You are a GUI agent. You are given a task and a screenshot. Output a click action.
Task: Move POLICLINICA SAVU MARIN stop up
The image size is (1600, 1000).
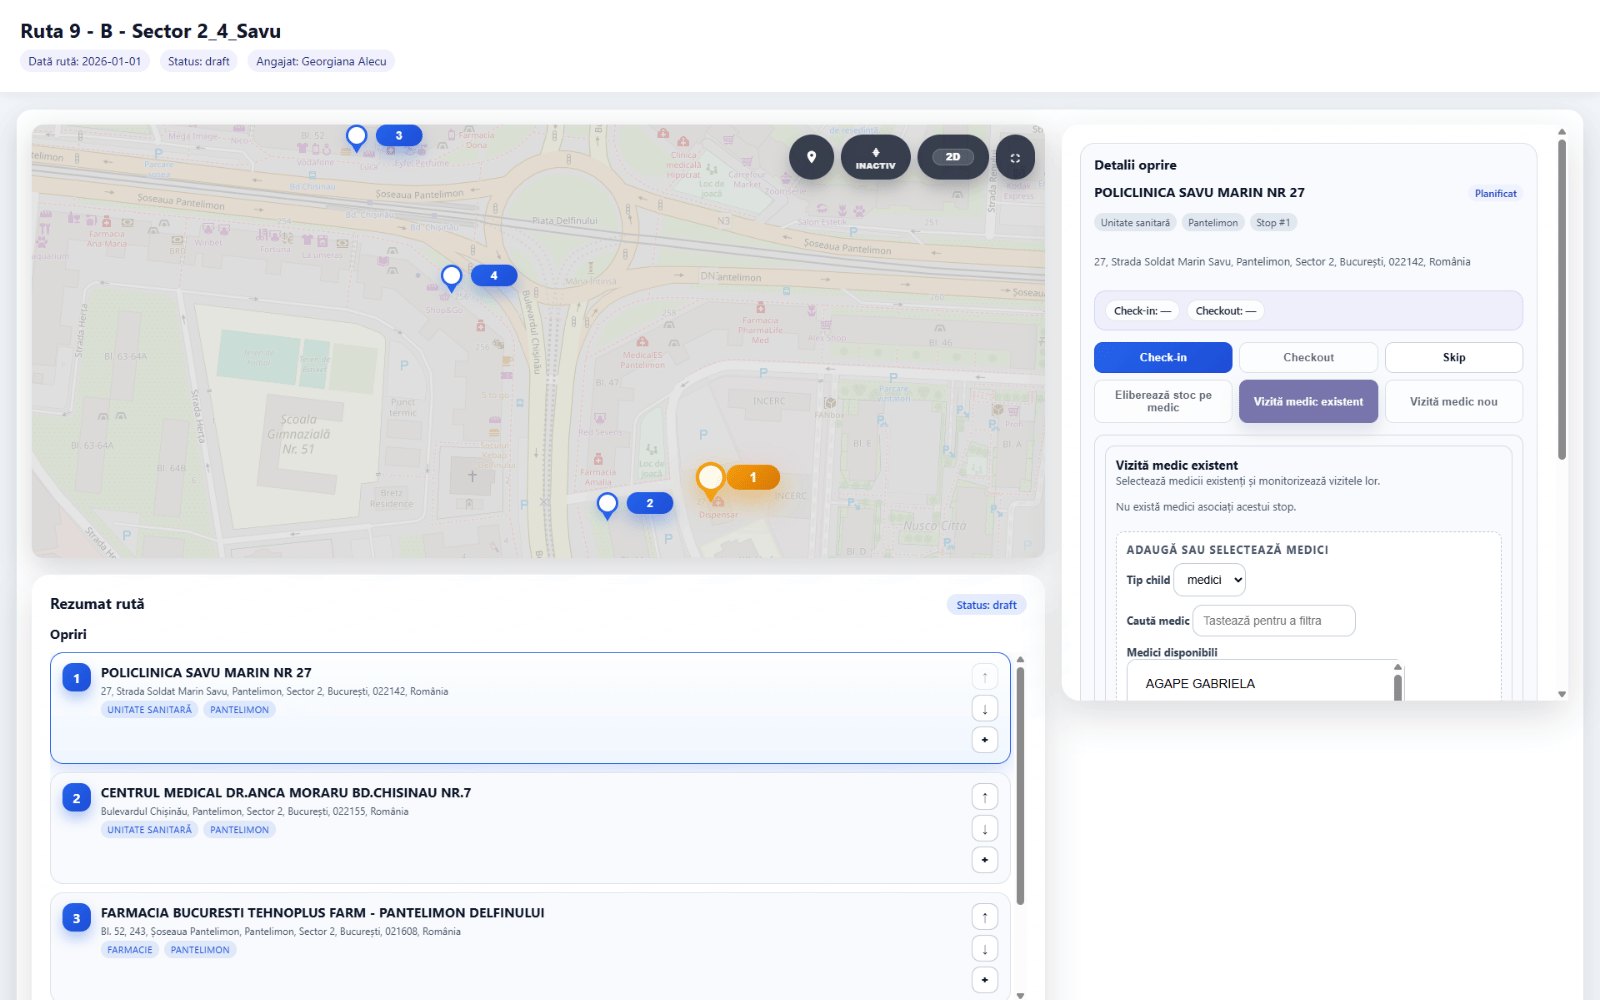point(985,677)
